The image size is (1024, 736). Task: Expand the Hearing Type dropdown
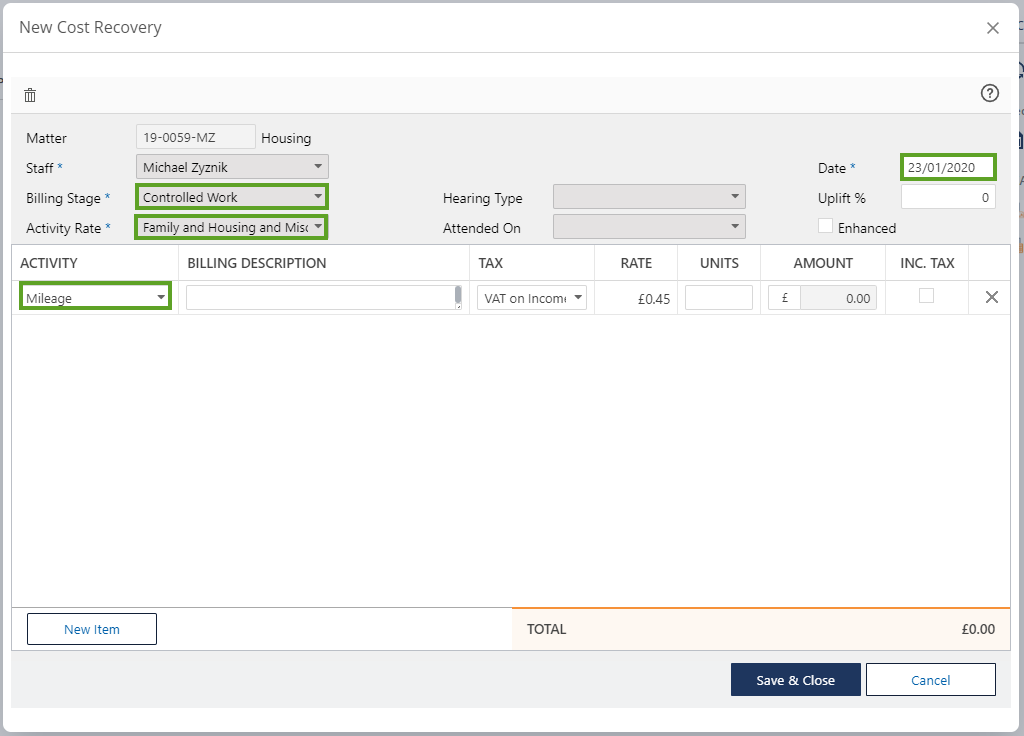click(x=648, y=197)
